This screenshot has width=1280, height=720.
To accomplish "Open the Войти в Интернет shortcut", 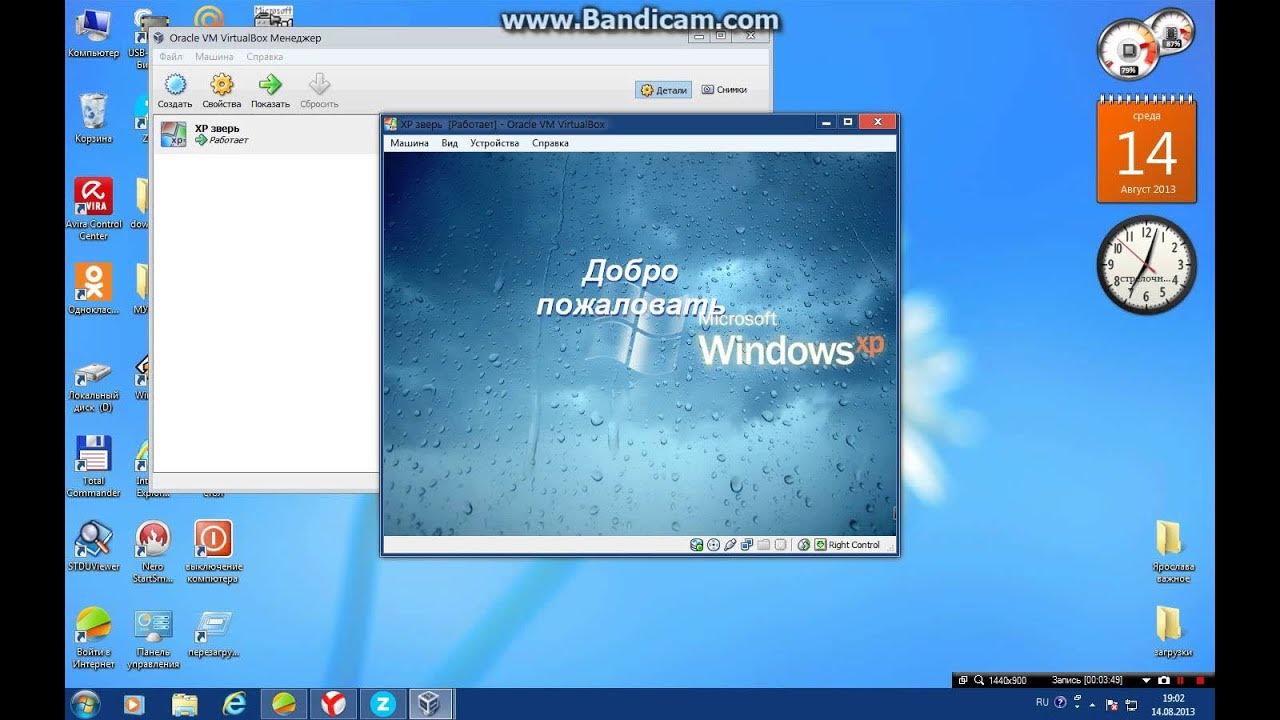I will click(94, 638).
